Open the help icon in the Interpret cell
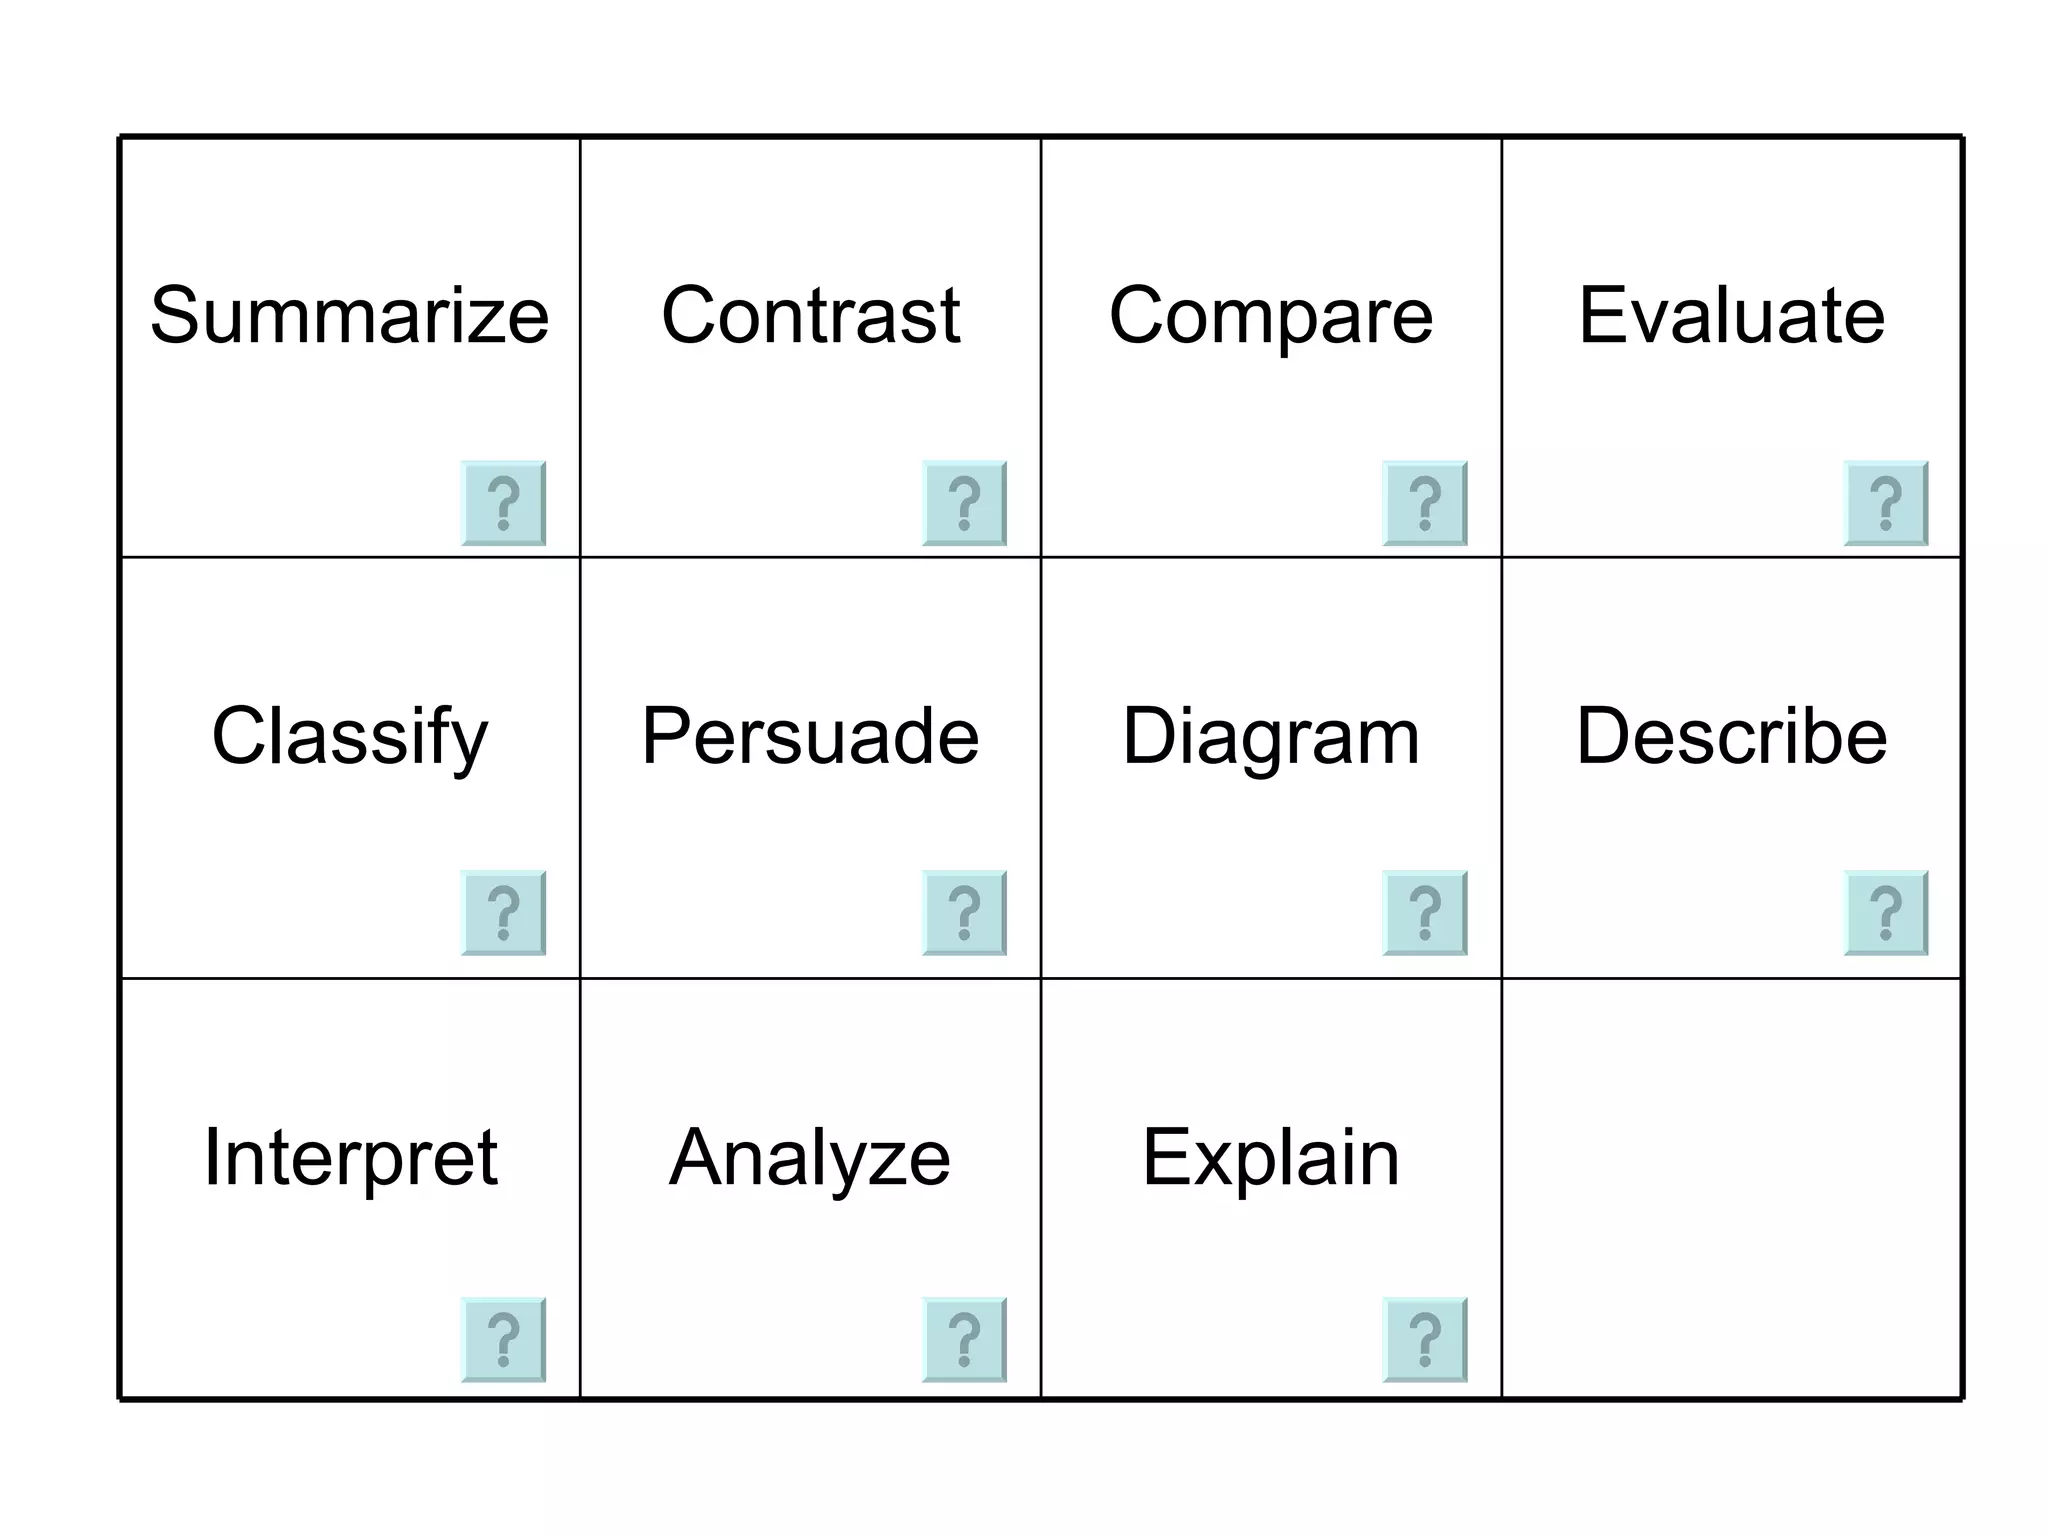 [x=503, y=1340]
